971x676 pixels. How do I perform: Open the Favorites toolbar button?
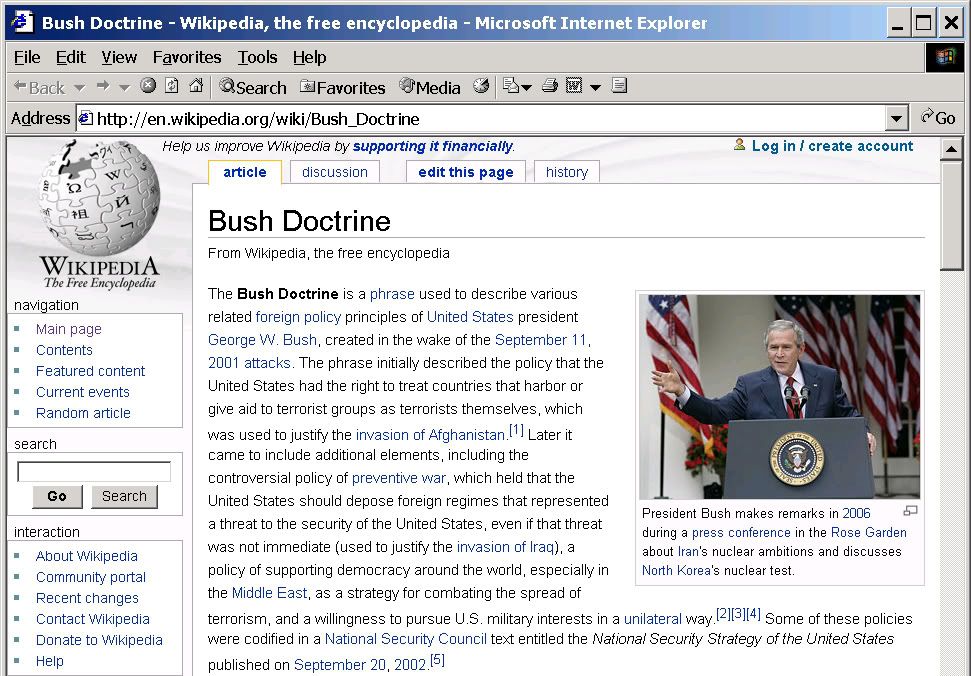tap(342, 87)
